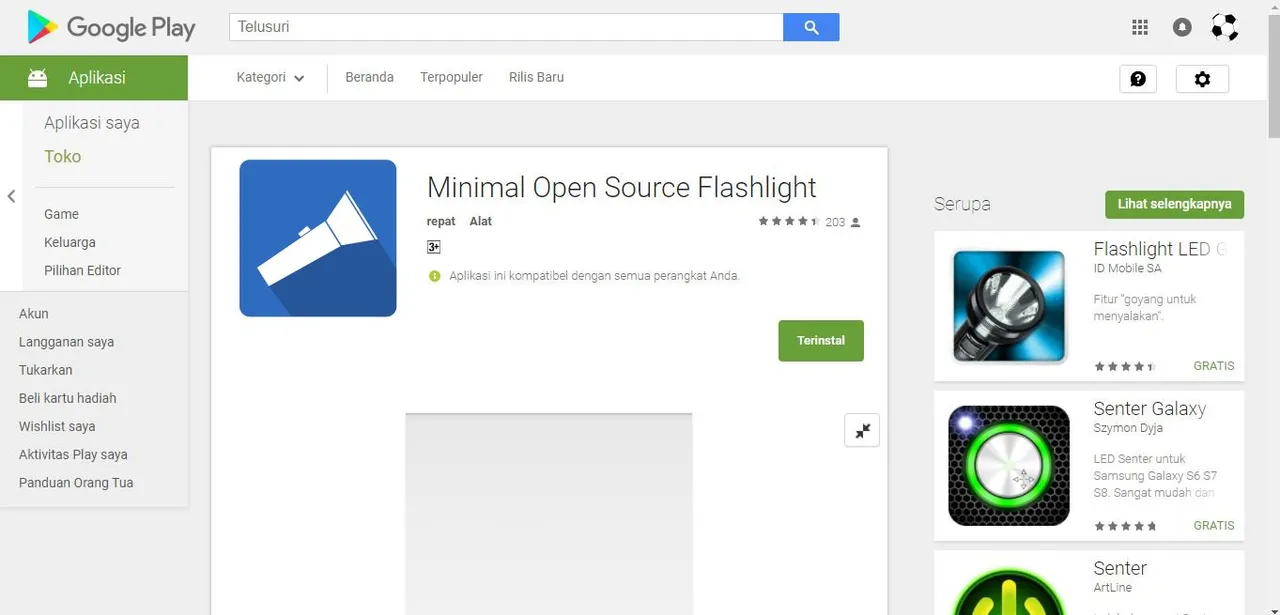The image size is (1280, 615).
Task: Open Flashlight LED app thumbnail
Action: coord(1009,306)
